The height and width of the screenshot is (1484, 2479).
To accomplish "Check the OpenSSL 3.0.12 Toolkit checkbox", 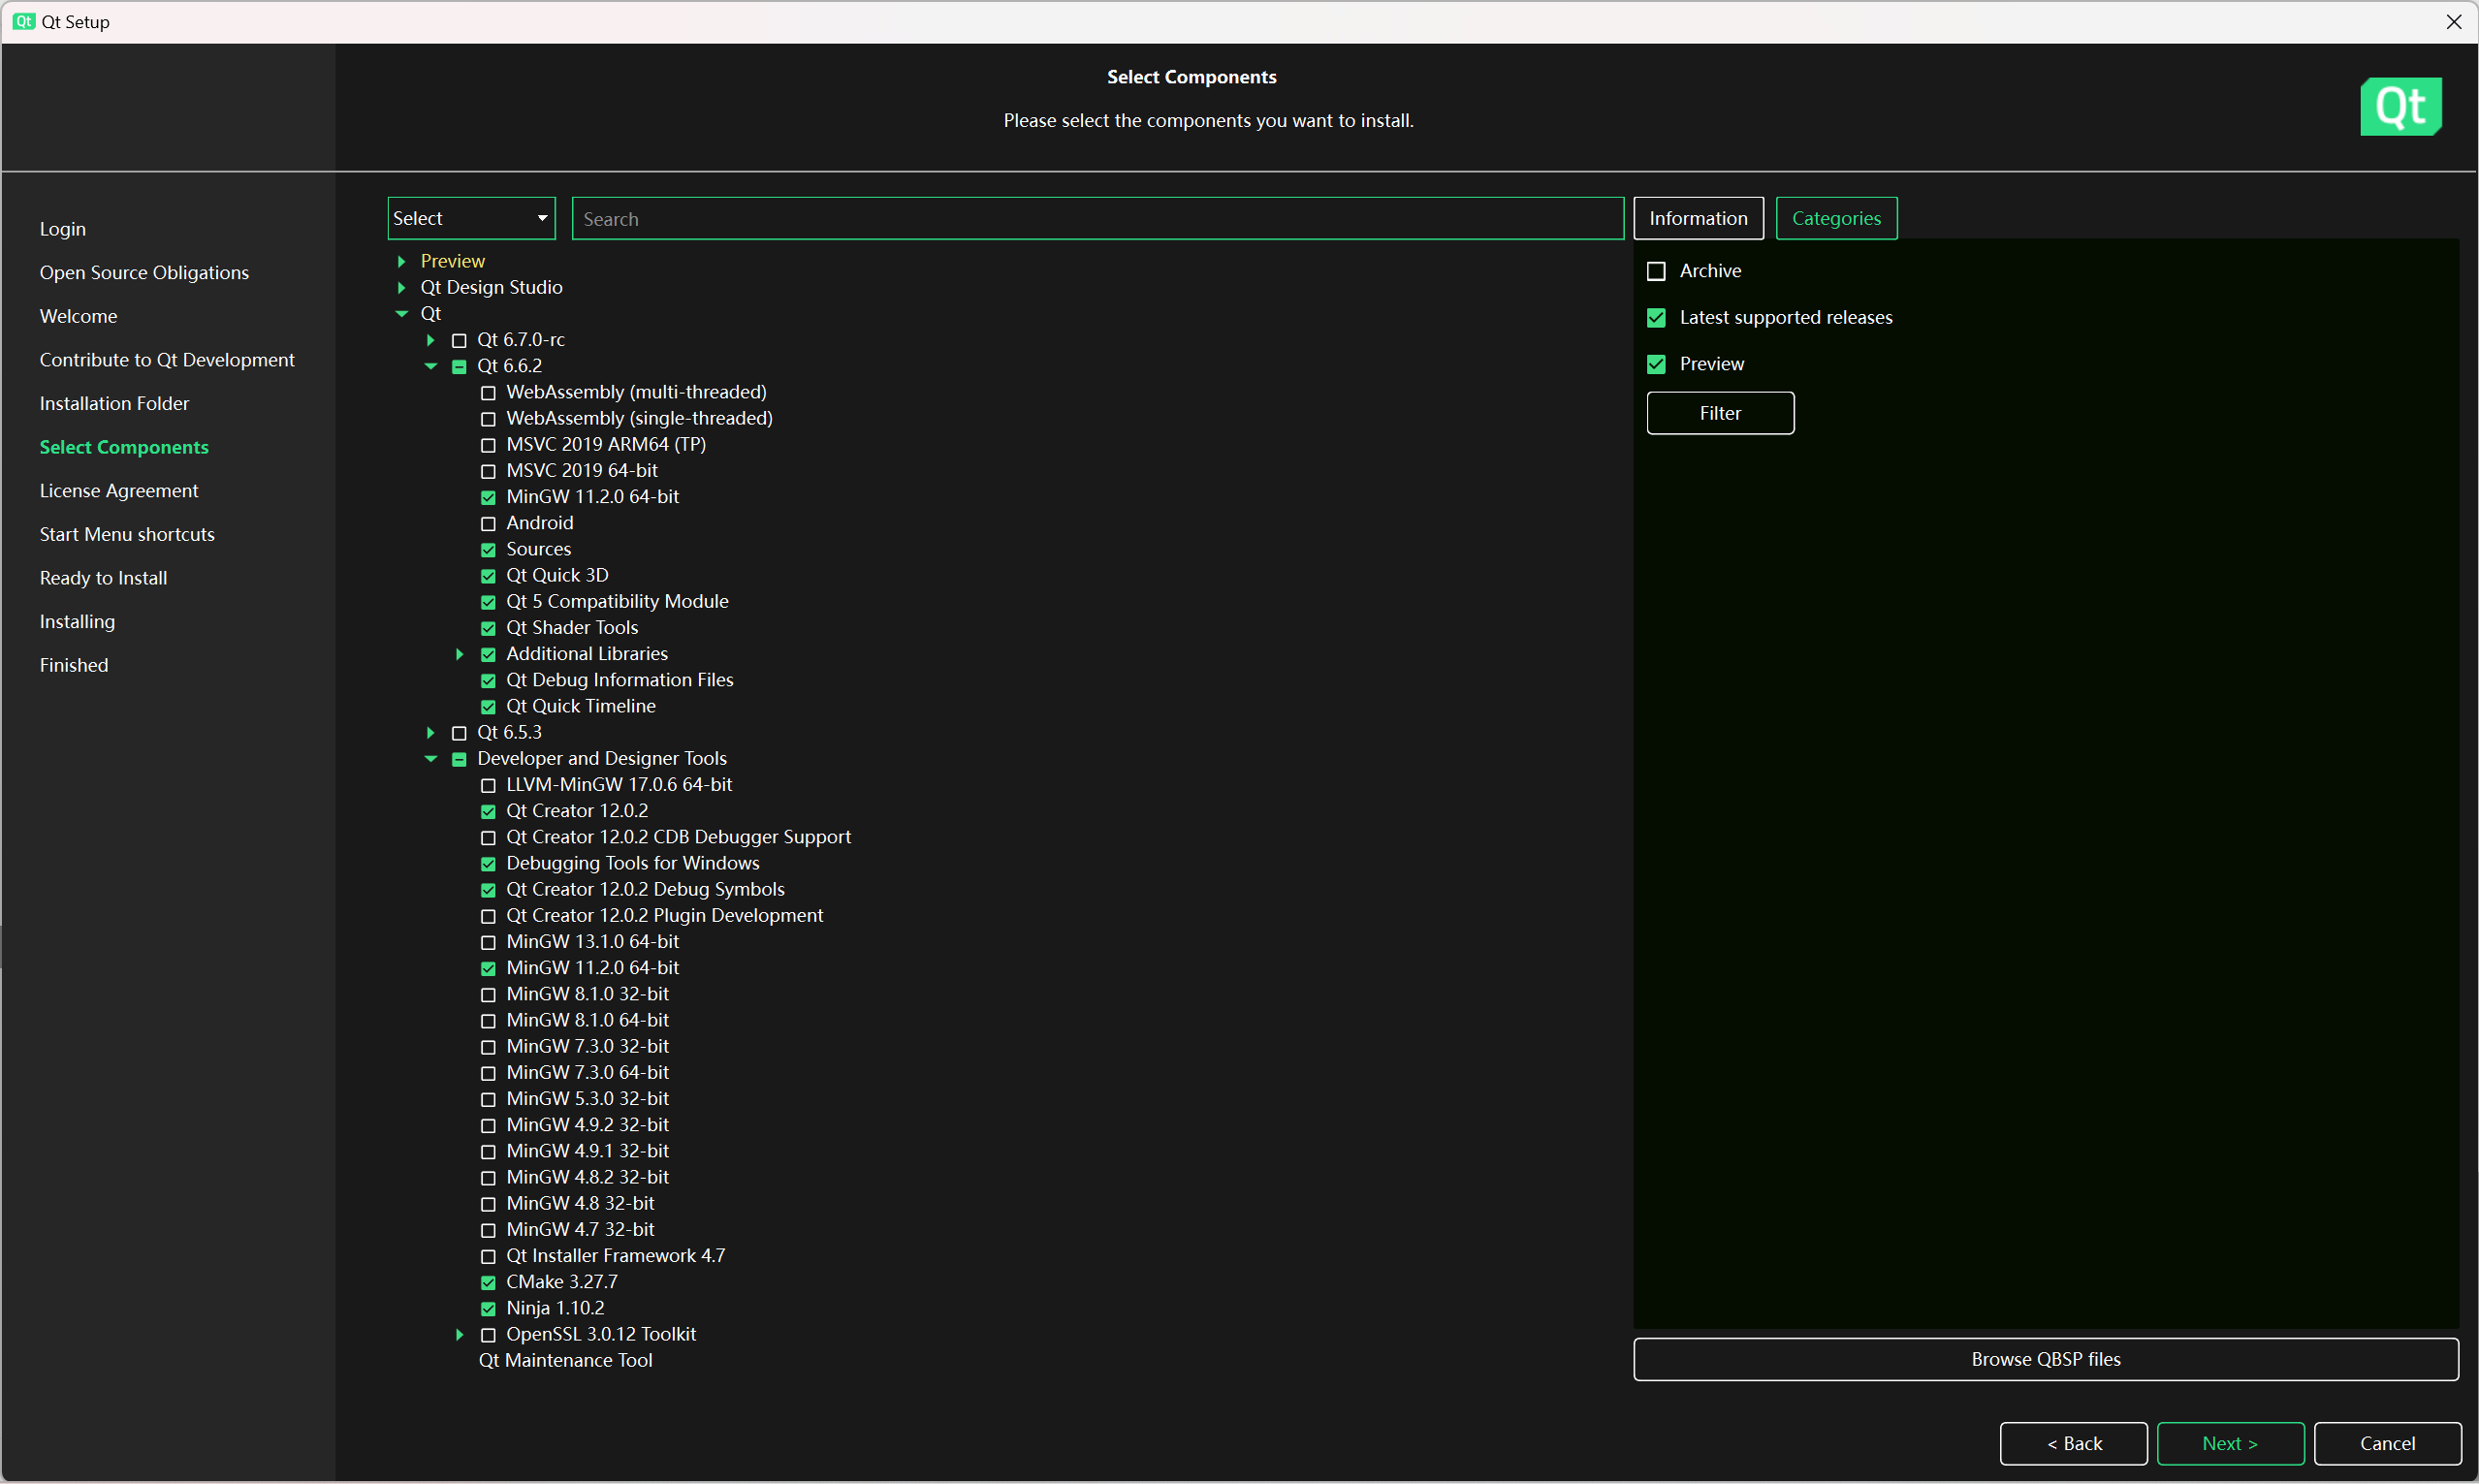I will pos(488,1335).
